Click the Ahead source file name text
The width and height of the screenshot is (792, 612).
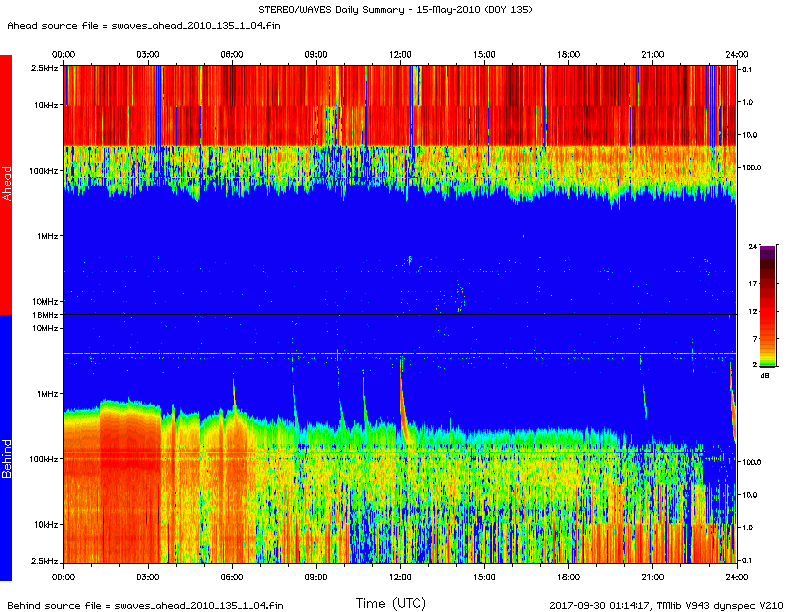(141, 27)
